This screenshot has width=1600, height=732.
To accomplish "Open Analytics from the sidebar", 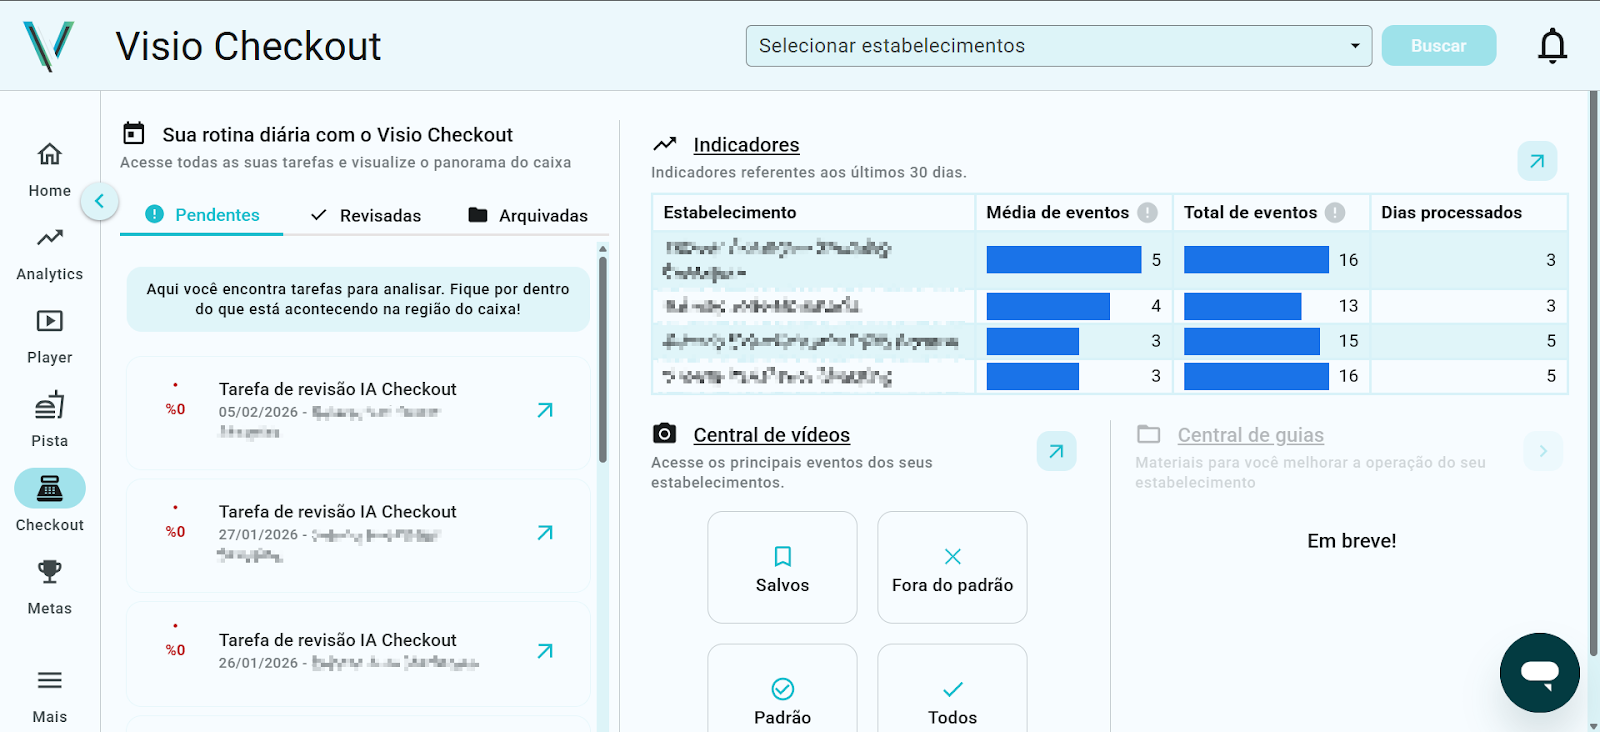I will click(x=49, y=252).
